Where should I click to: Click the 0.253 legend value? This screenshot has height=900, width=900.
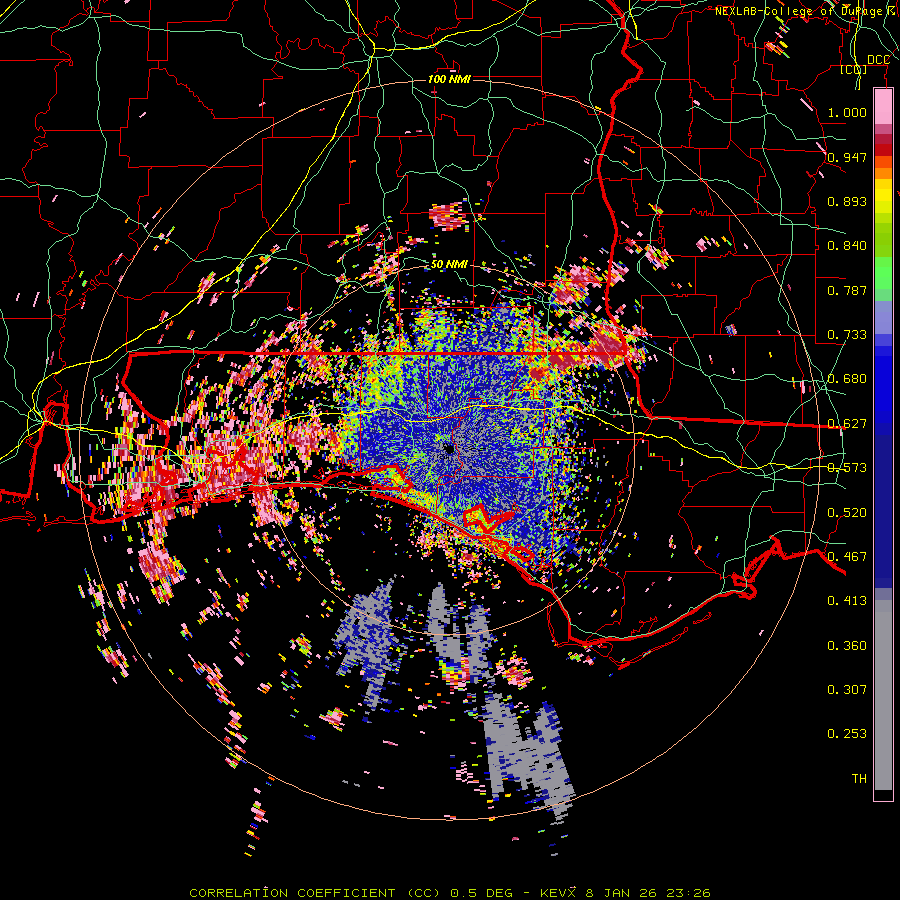pos(847,734)
